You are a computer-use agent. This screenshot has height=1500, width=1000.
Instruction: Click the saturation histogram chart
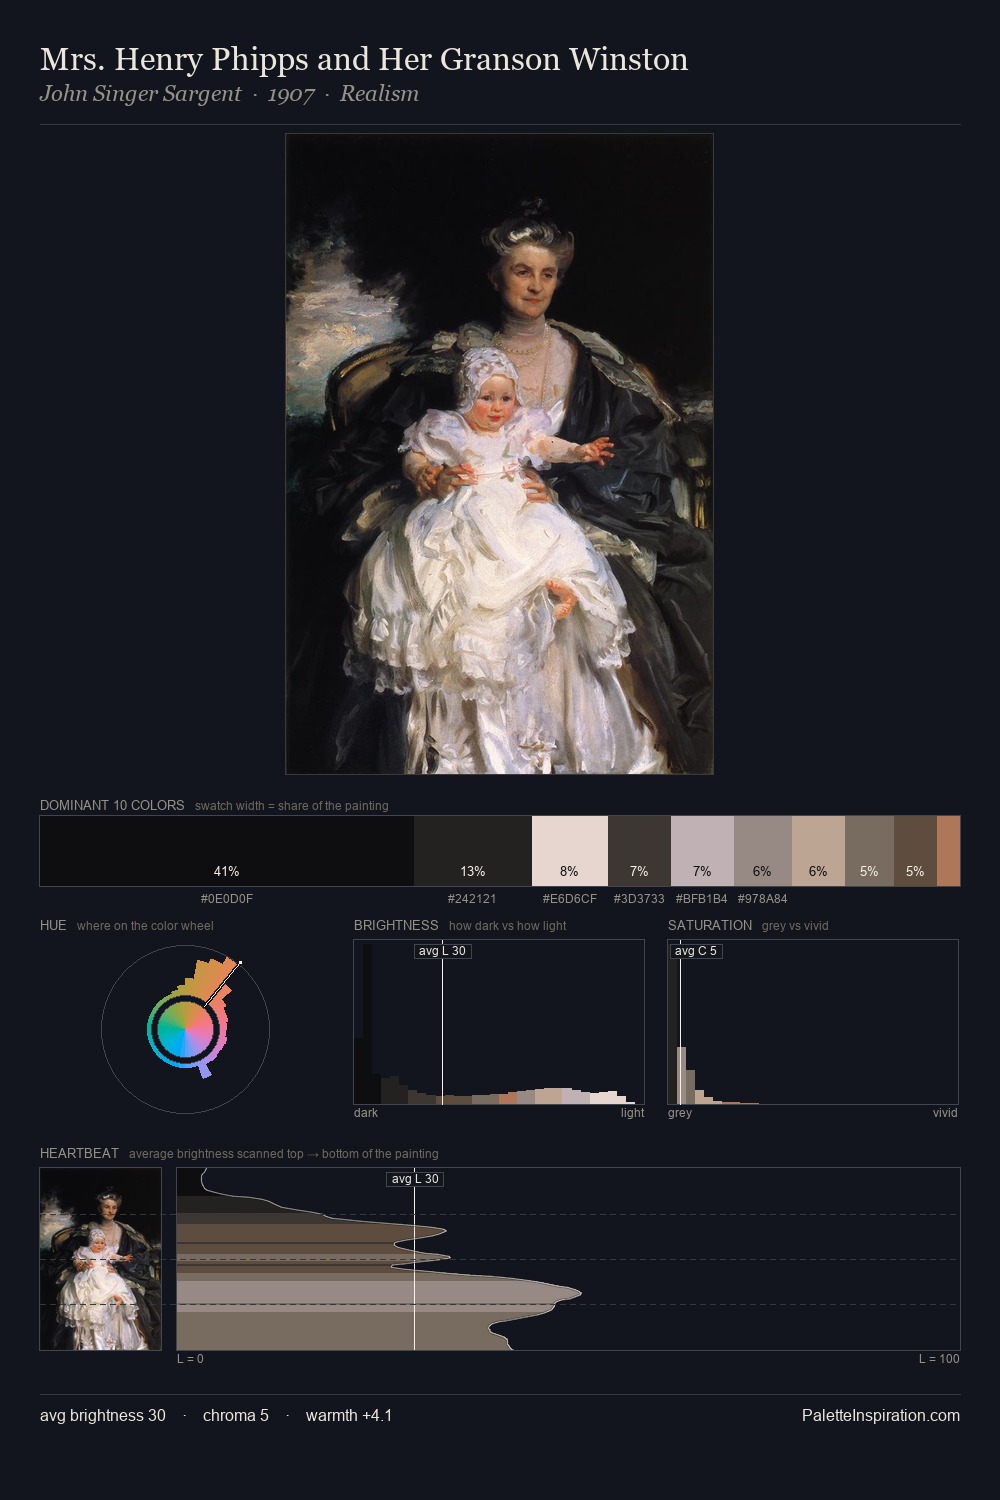[x=813, y=1022]
